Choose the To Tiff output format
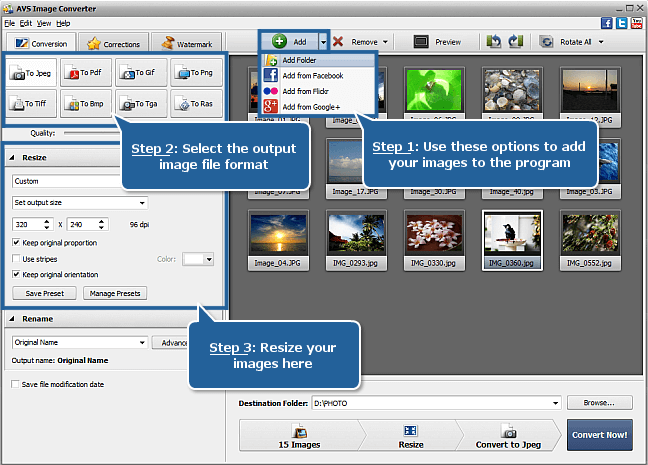The width and height of the screenshot is (648, 465). (x=31, y=104)
